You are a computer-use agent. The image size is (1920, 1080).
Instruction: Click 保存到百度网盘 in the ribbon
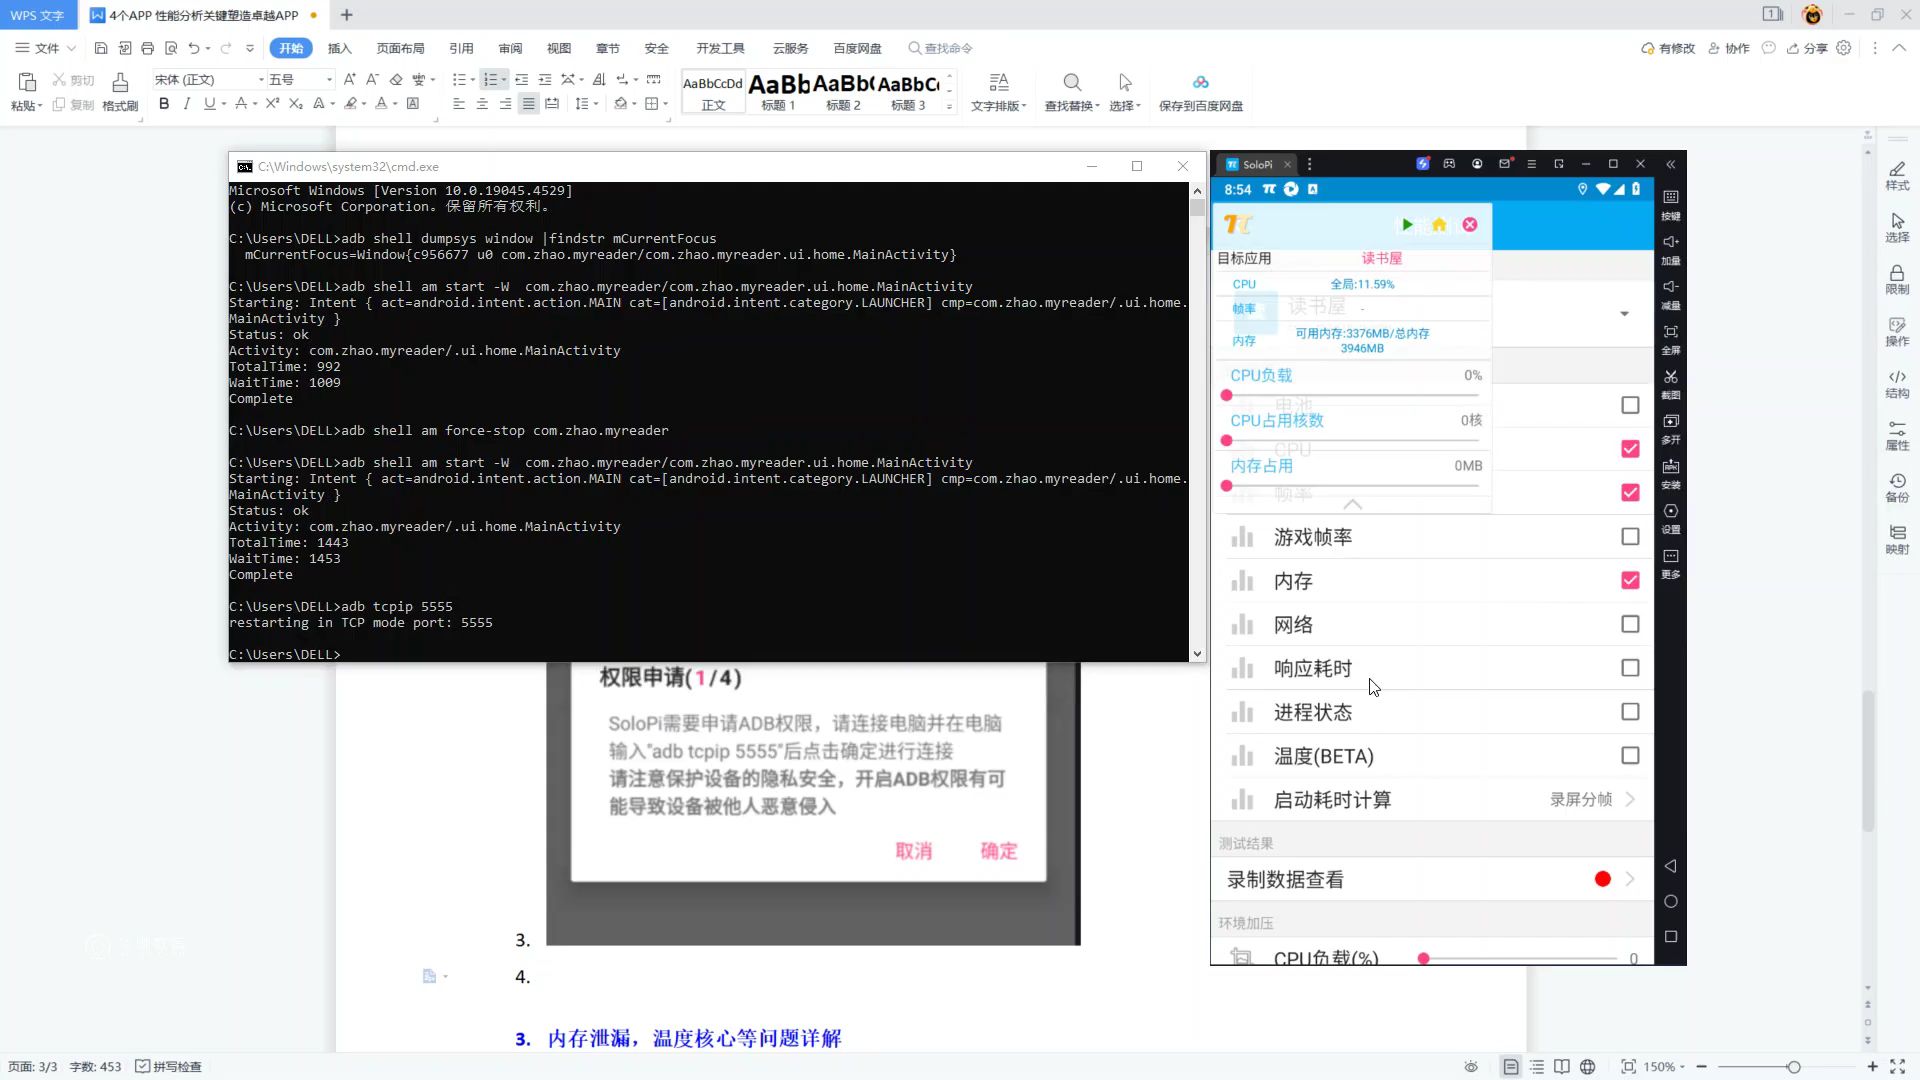1200,92
